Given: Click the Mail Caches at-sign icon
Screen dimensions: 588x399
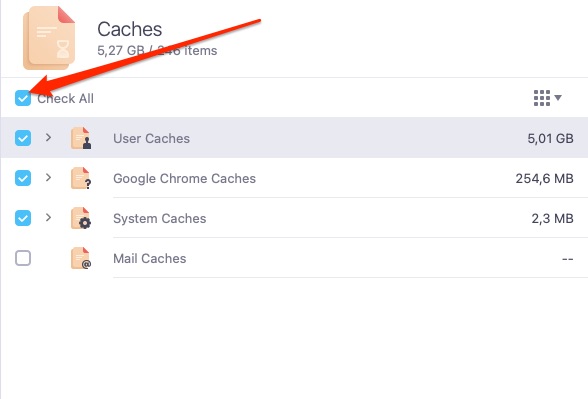Looking at the screenshot, I should 81,258.
